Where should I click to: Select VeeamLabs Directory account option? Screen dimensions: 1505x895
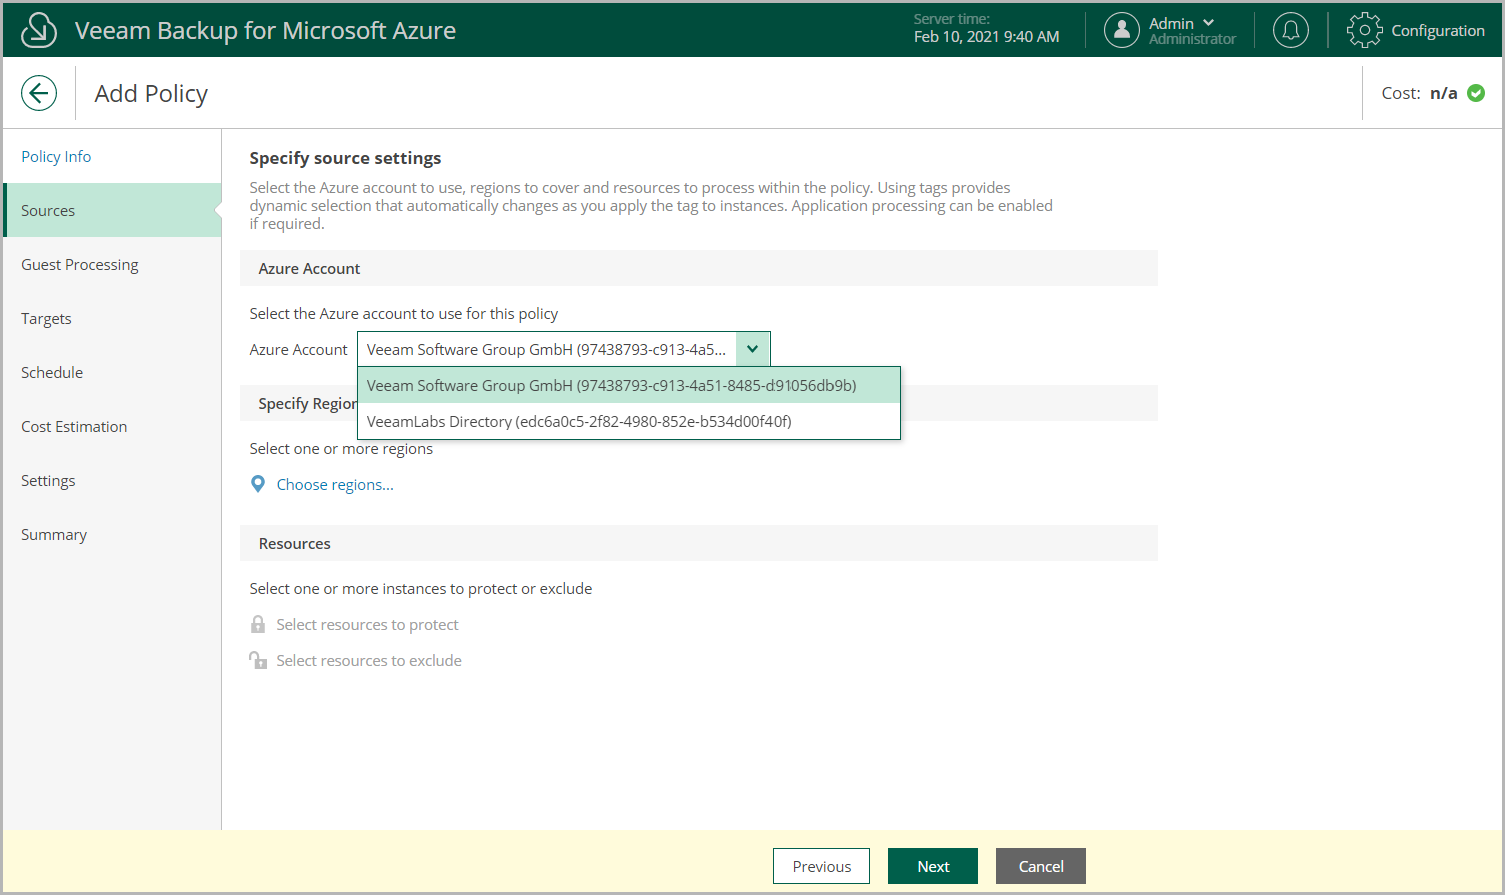[x=629, y=421]
